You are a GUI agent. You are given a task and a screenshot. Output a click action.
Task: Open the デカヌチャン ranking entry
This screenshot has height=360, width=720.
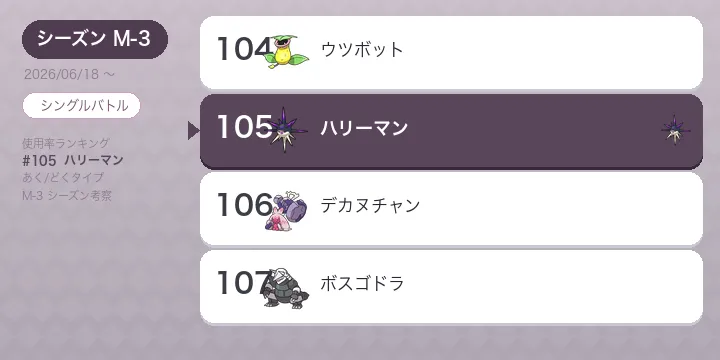451,209
